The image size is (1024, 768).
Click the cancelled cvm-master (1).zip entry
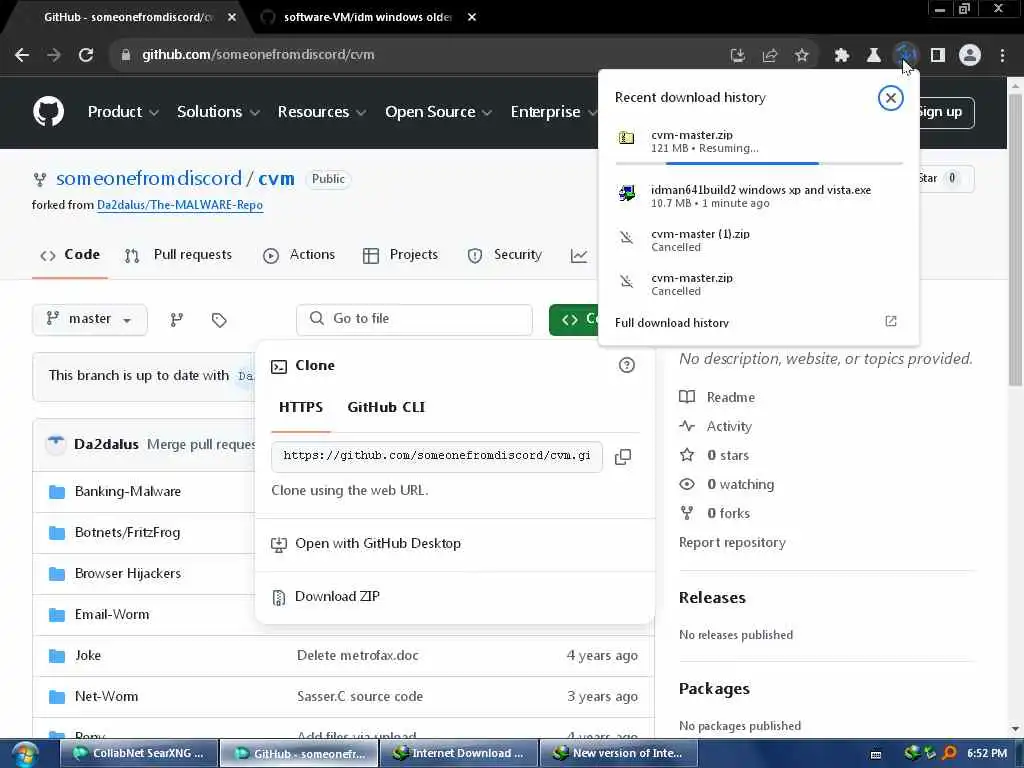(758, 240)
